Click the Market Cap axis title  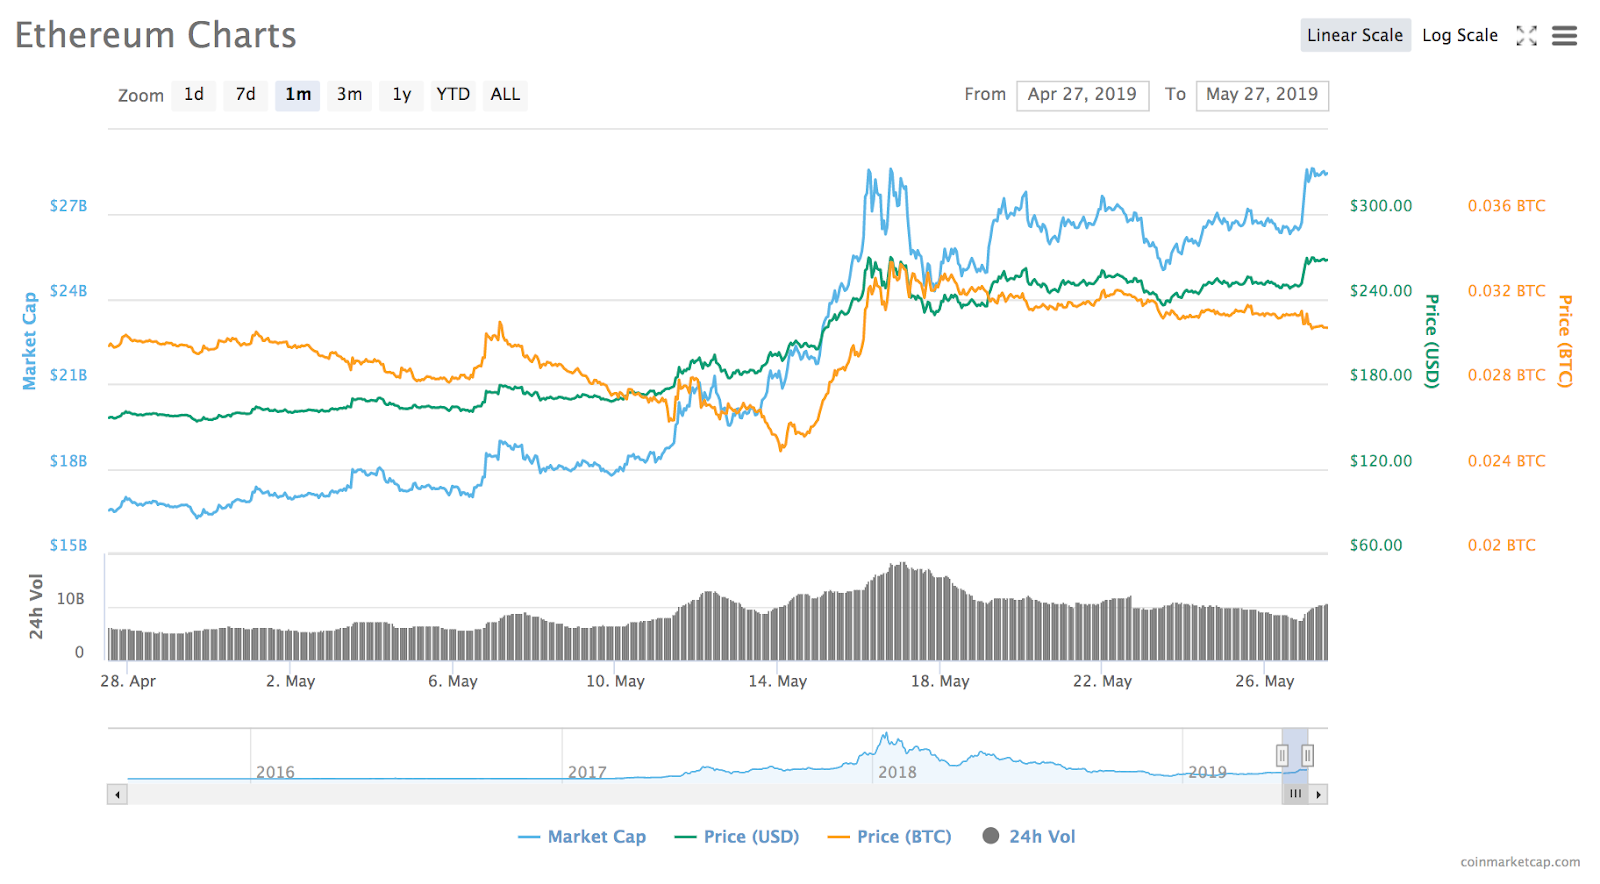point(30,341)
